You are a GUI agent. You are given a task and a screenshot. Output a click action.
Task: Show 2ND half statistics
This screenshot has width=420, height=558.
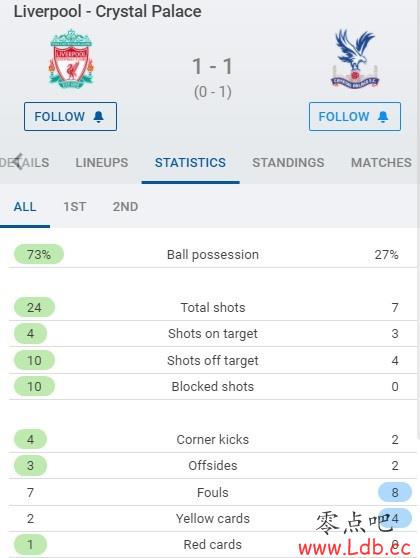coord(125,207)
